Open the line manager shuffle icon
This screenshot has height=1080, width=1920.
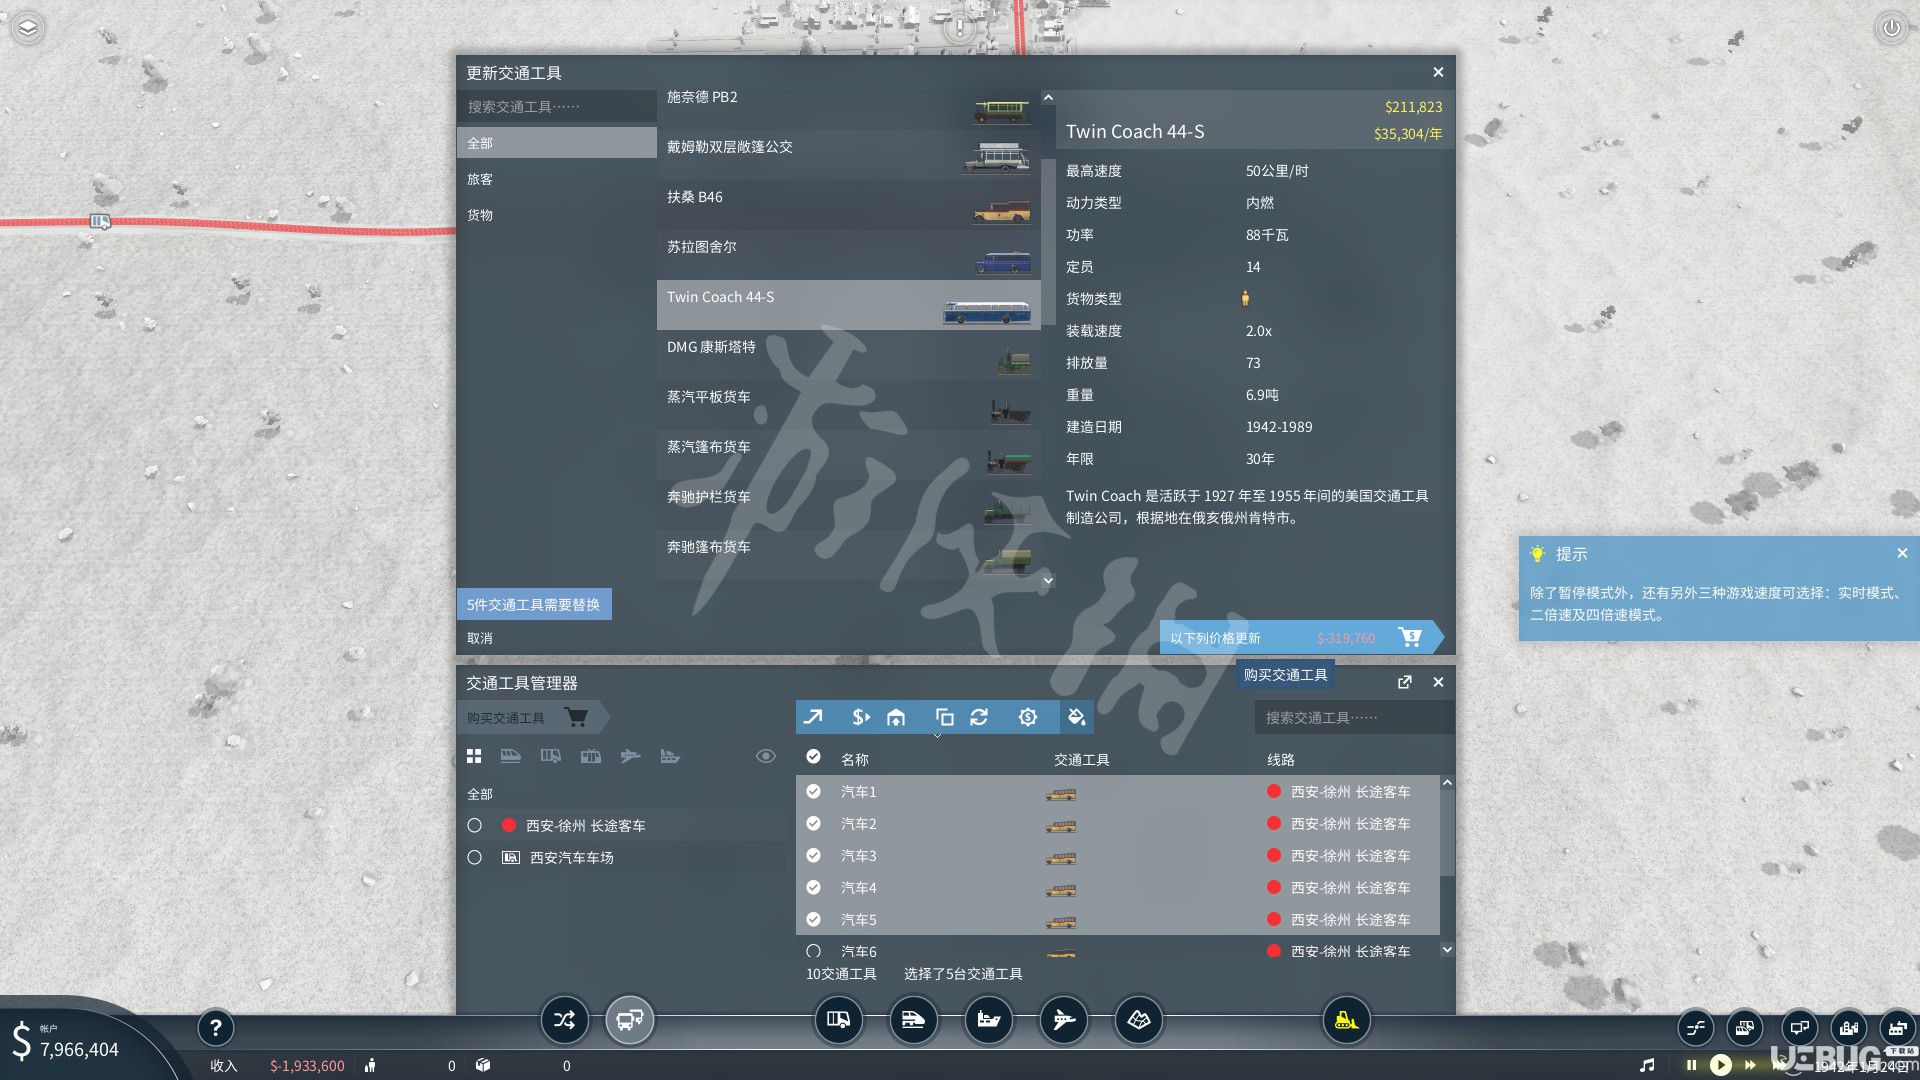[564, 1020]
